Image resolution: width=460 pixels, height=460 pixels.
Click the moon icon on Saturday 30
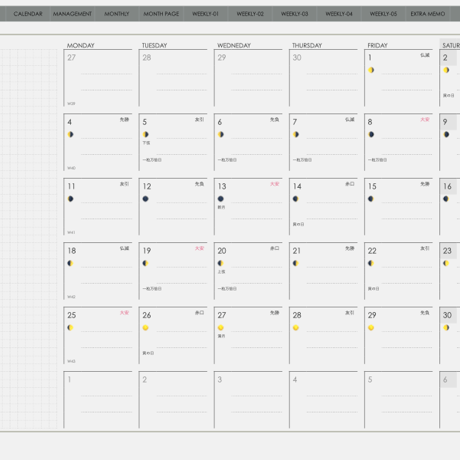pos(446,328)
